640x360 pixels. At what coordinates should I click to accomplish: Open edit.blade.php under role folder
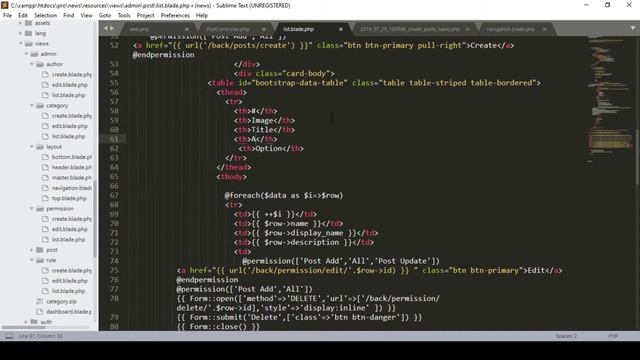click(x=70, y=281)
